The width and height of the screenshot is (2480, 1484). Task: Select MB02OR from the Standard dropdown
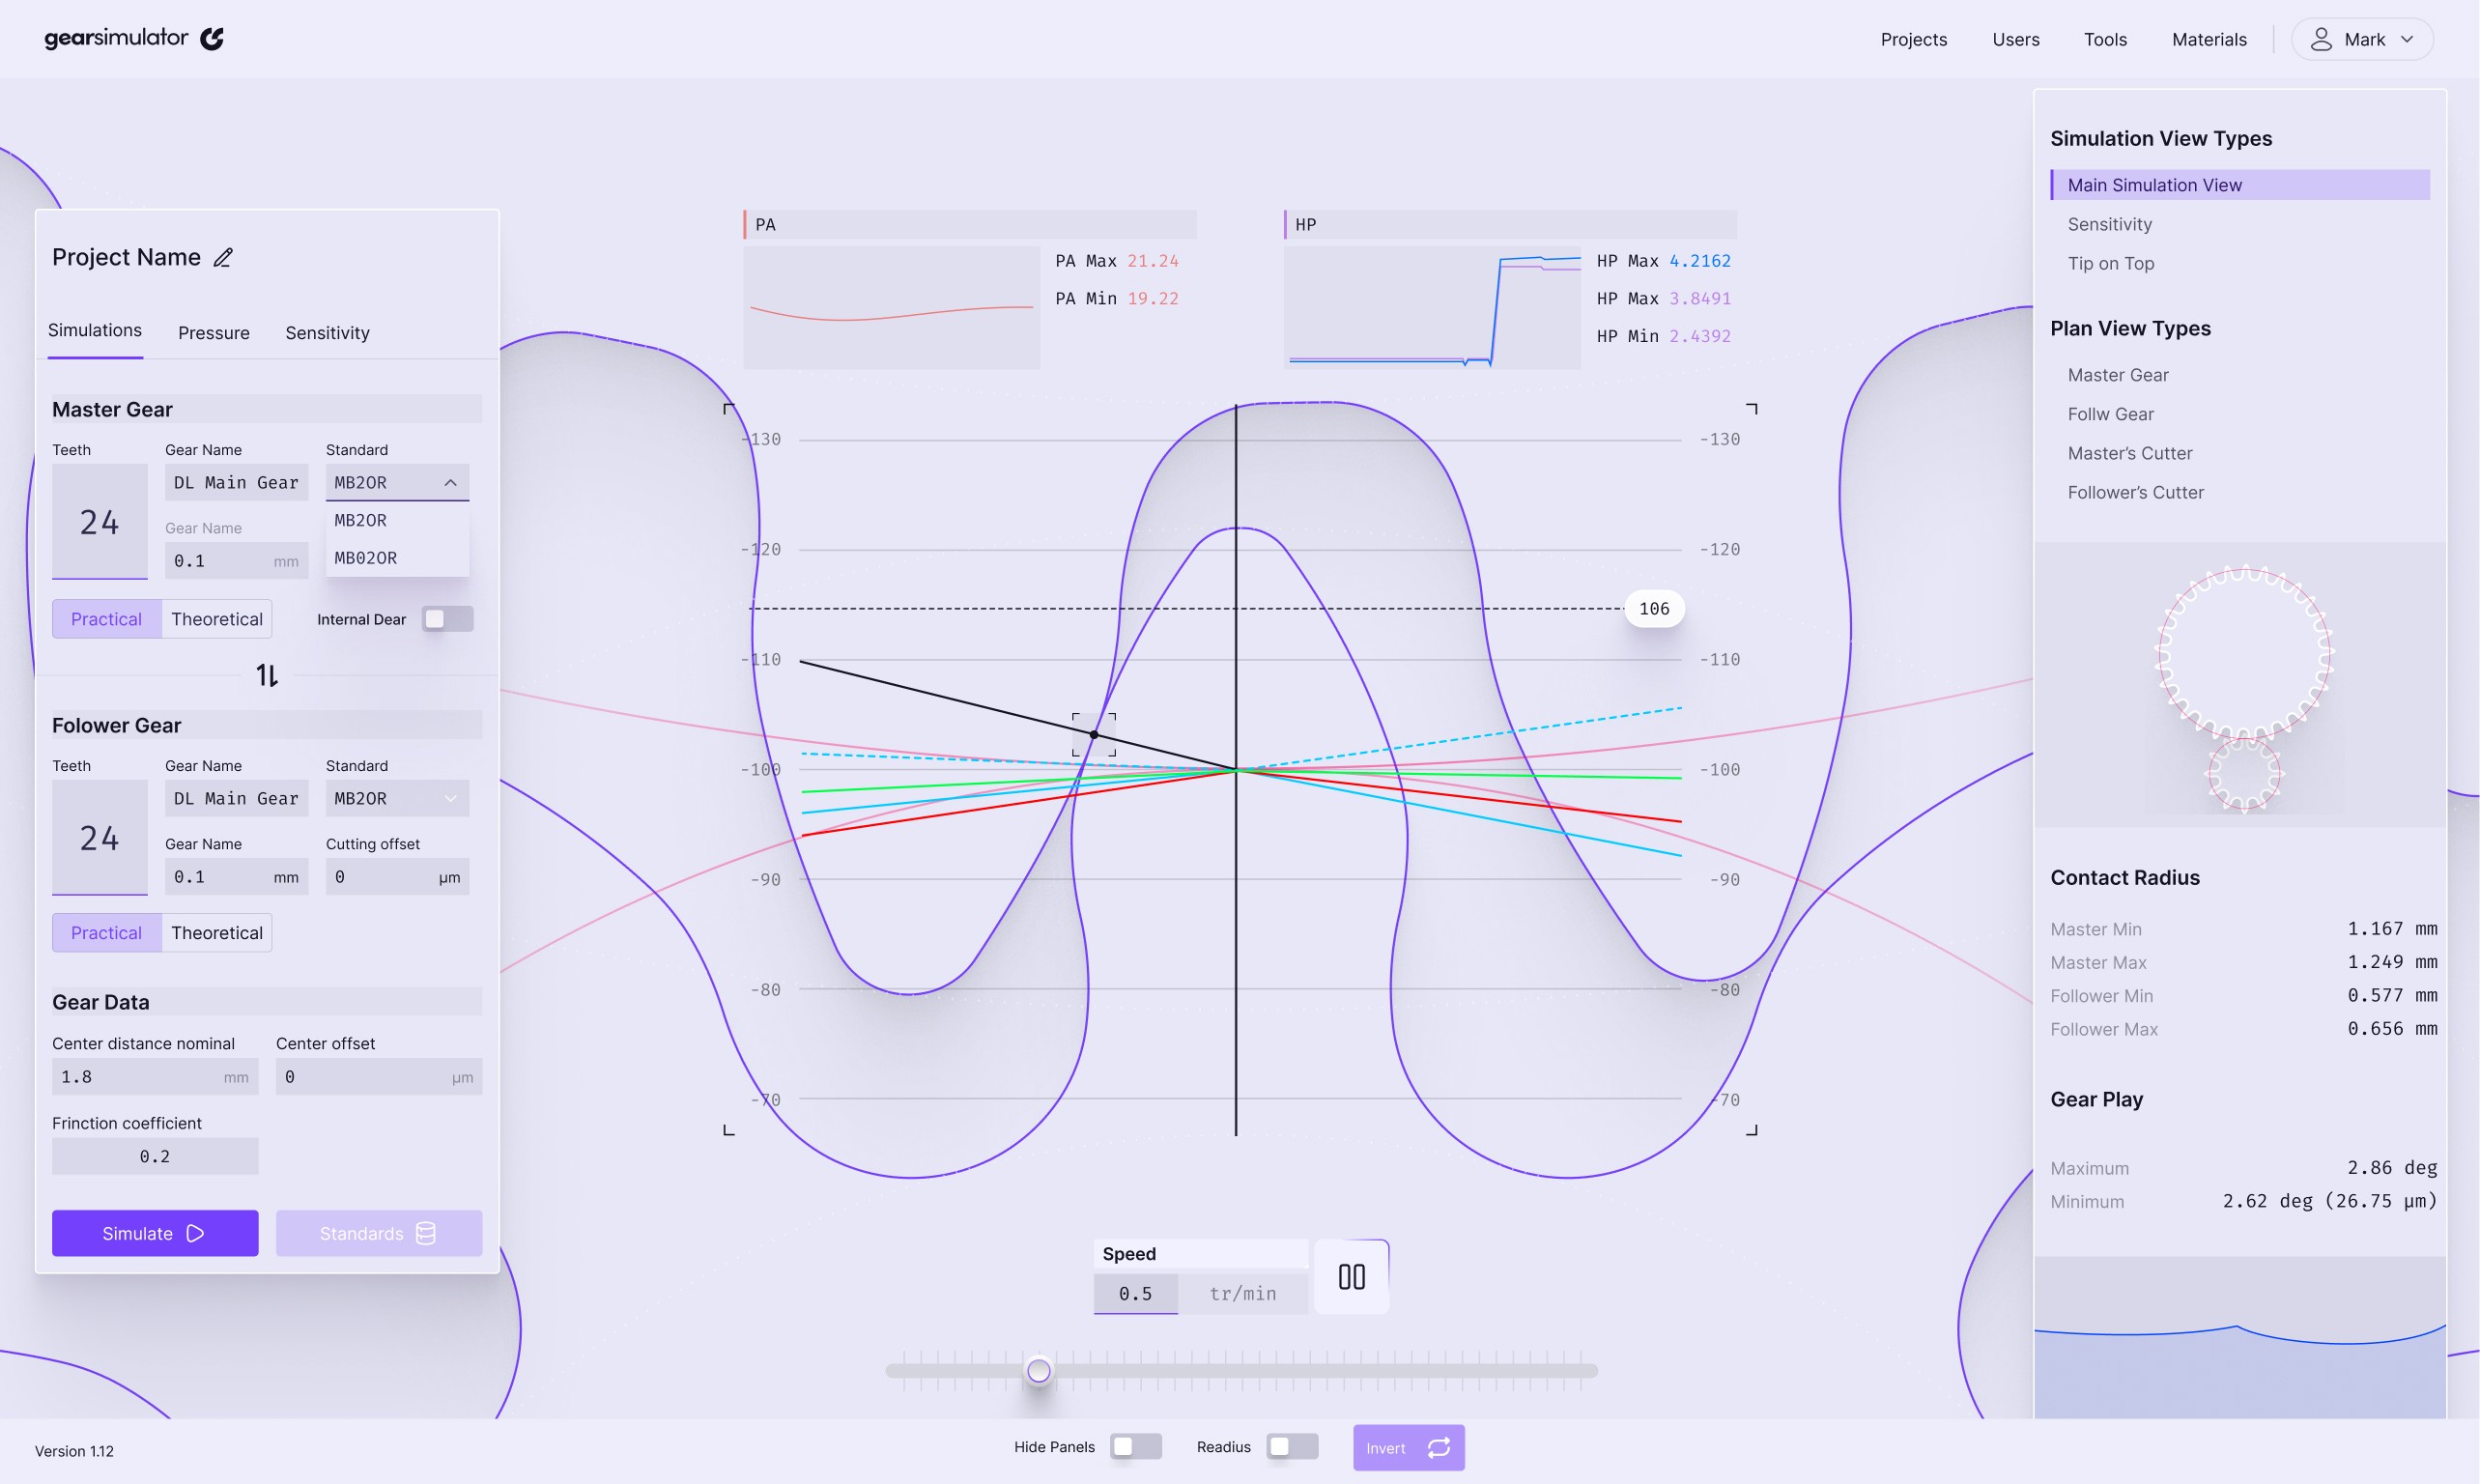click(366, 557)
